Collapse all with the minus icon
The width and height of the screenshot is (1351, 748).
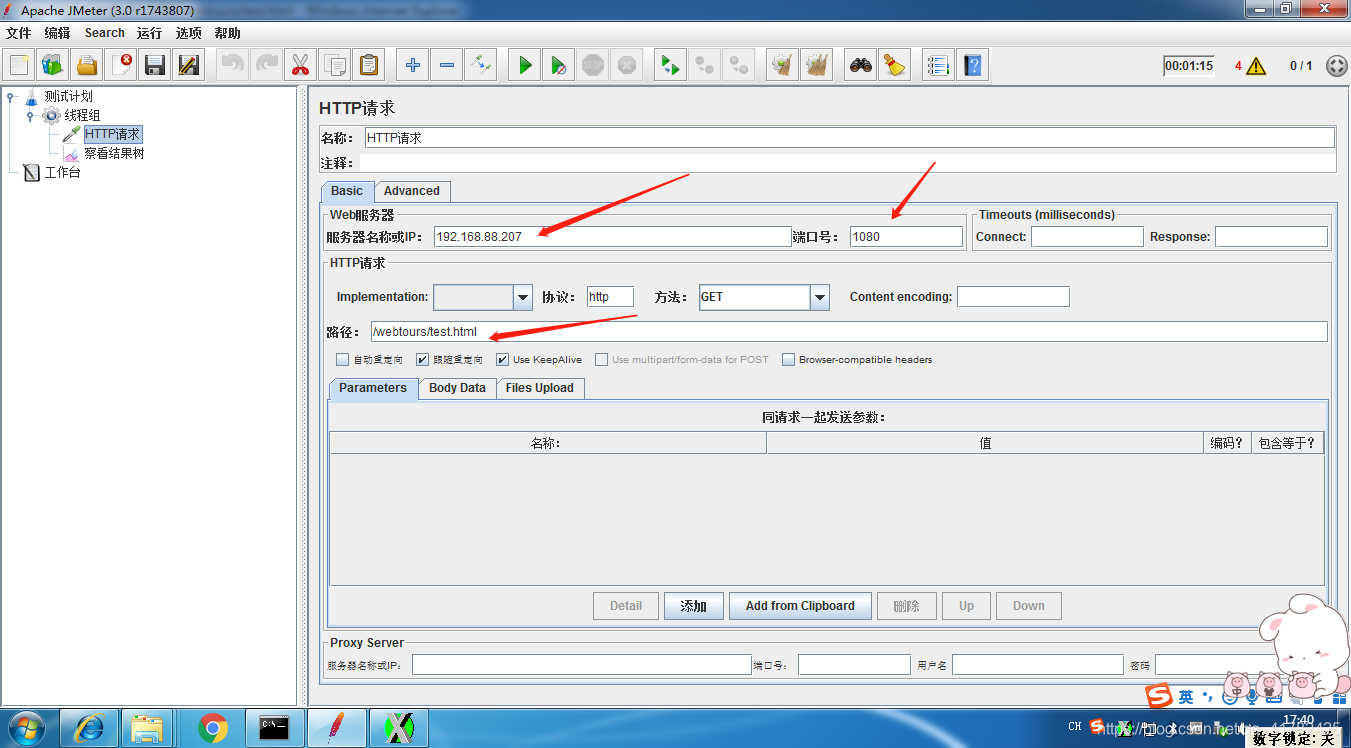pyautogui.click(x=446, y=66)
